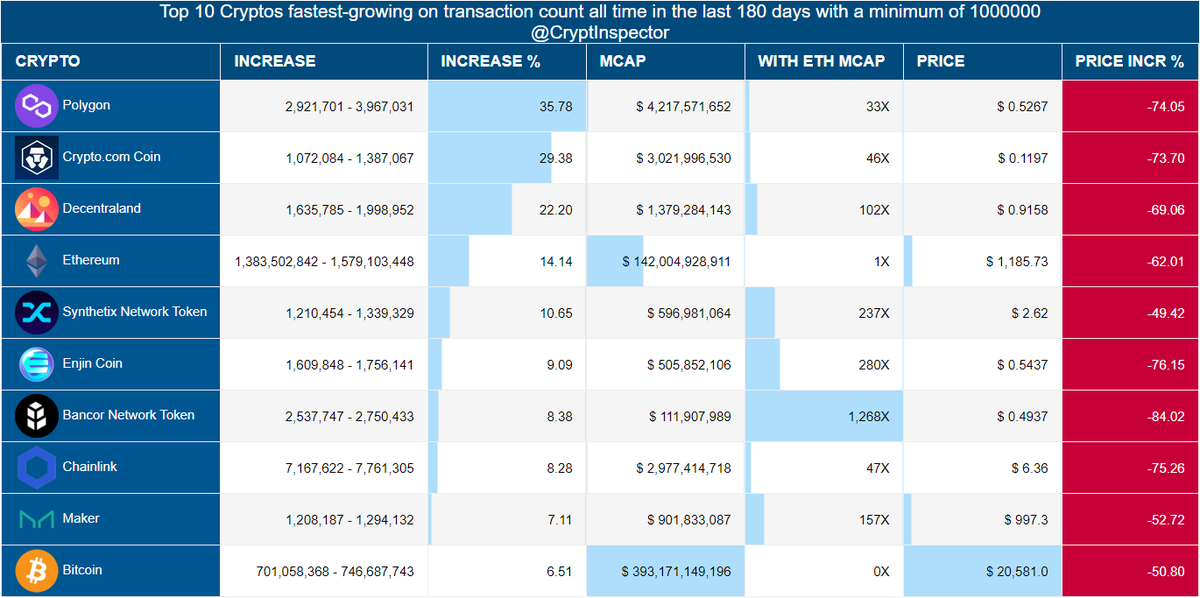Image resolution: width=1200 pixels, height=598 pixels.
Task: Click the -84.02 price change cell
Action: coord(1131,416)
